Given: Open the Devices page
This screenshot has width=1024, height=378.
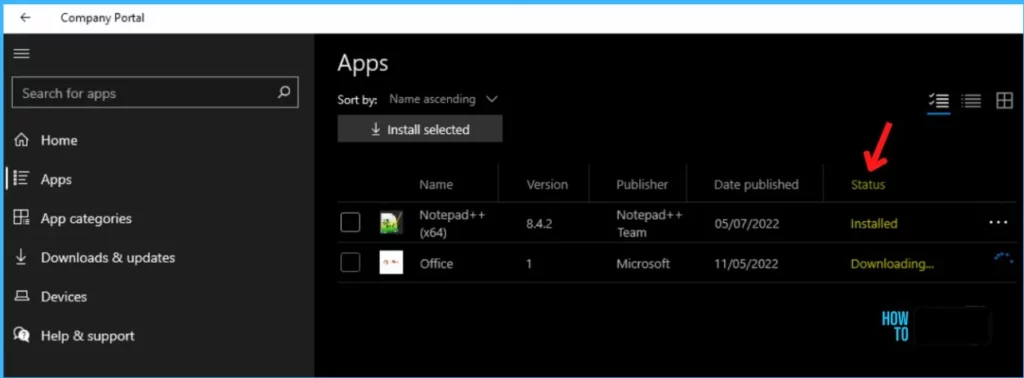Looking at the screenshot, I should 64,296.
